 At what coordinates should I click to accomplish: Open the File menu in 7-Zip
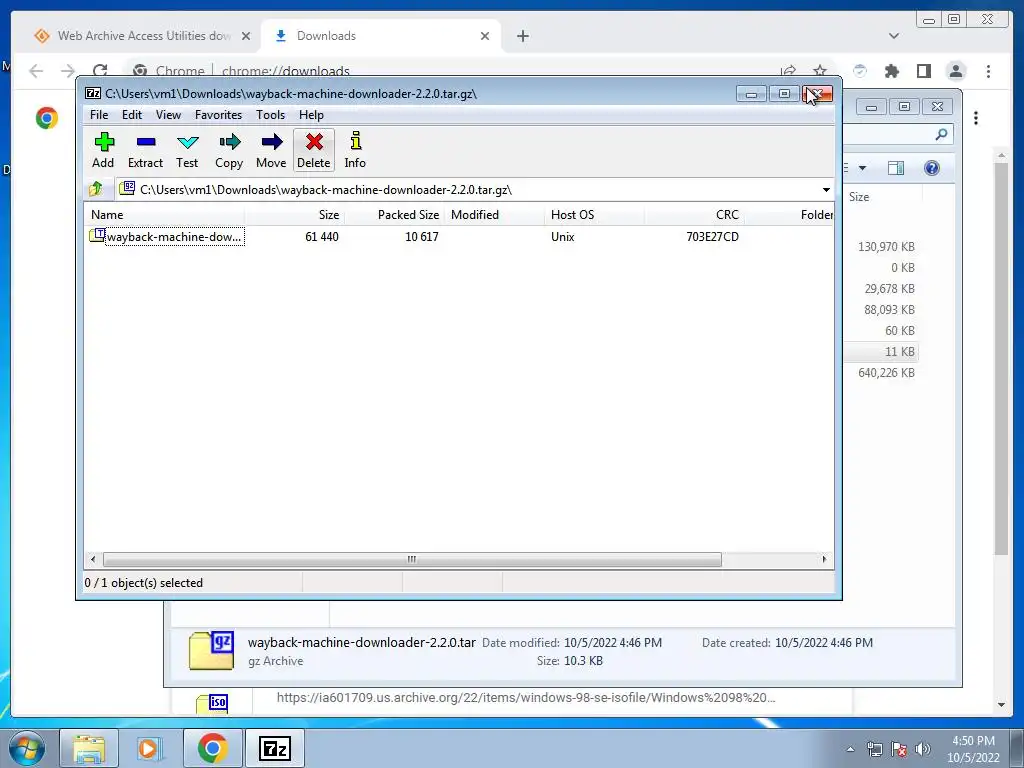99,115
